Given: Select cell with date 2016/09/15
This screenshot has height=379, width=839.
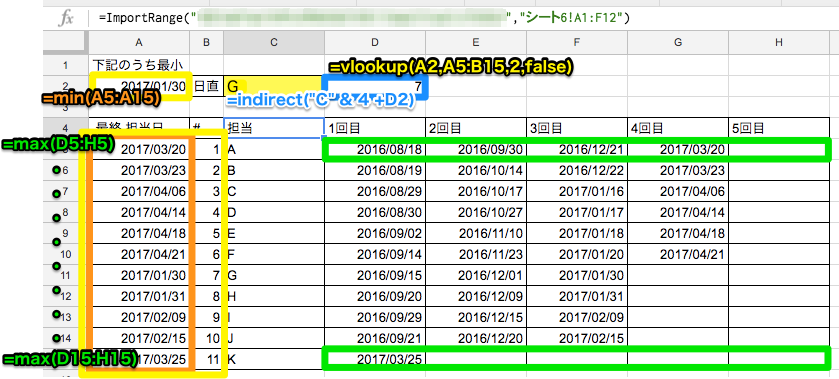Looking at the screenshot, I should tap(375, 275).
